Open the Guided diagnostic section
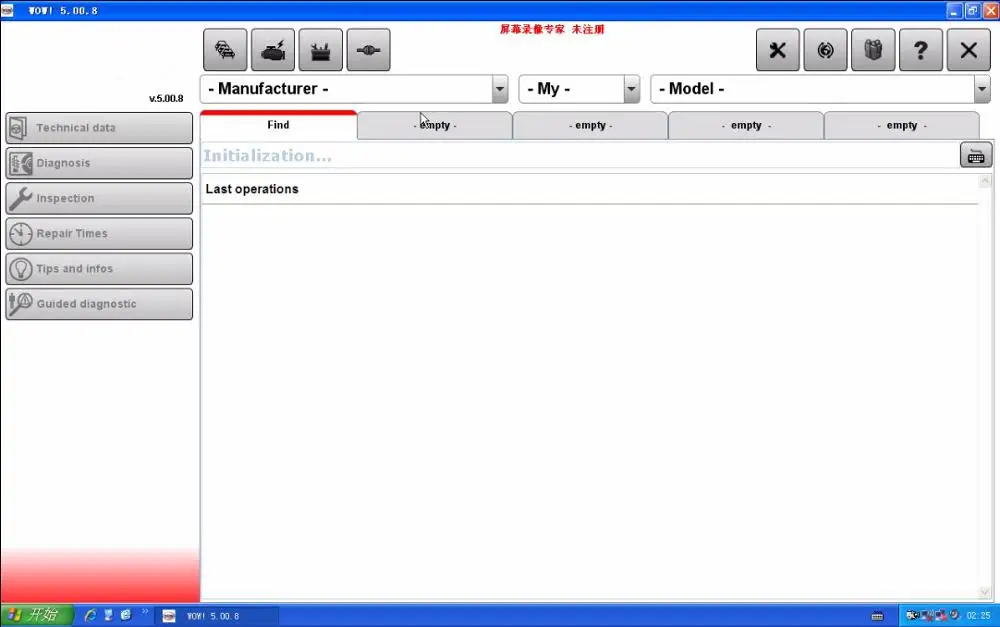The height and width of the screenshot is (627, 1000). (x=99, y=304)
